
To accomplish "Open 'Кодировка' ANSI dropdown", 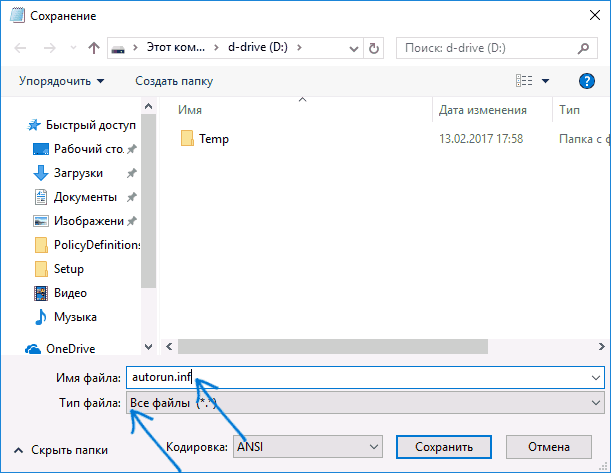I will tap(308, 447).
